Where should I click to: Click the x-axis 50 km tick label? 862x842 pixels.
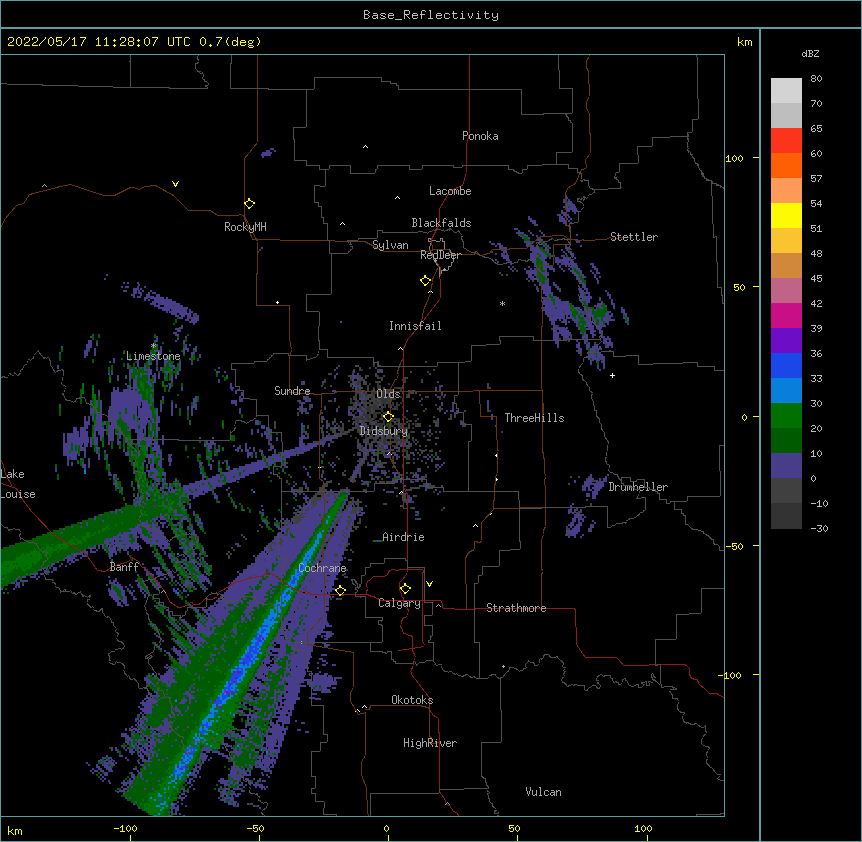click(515, 829)
